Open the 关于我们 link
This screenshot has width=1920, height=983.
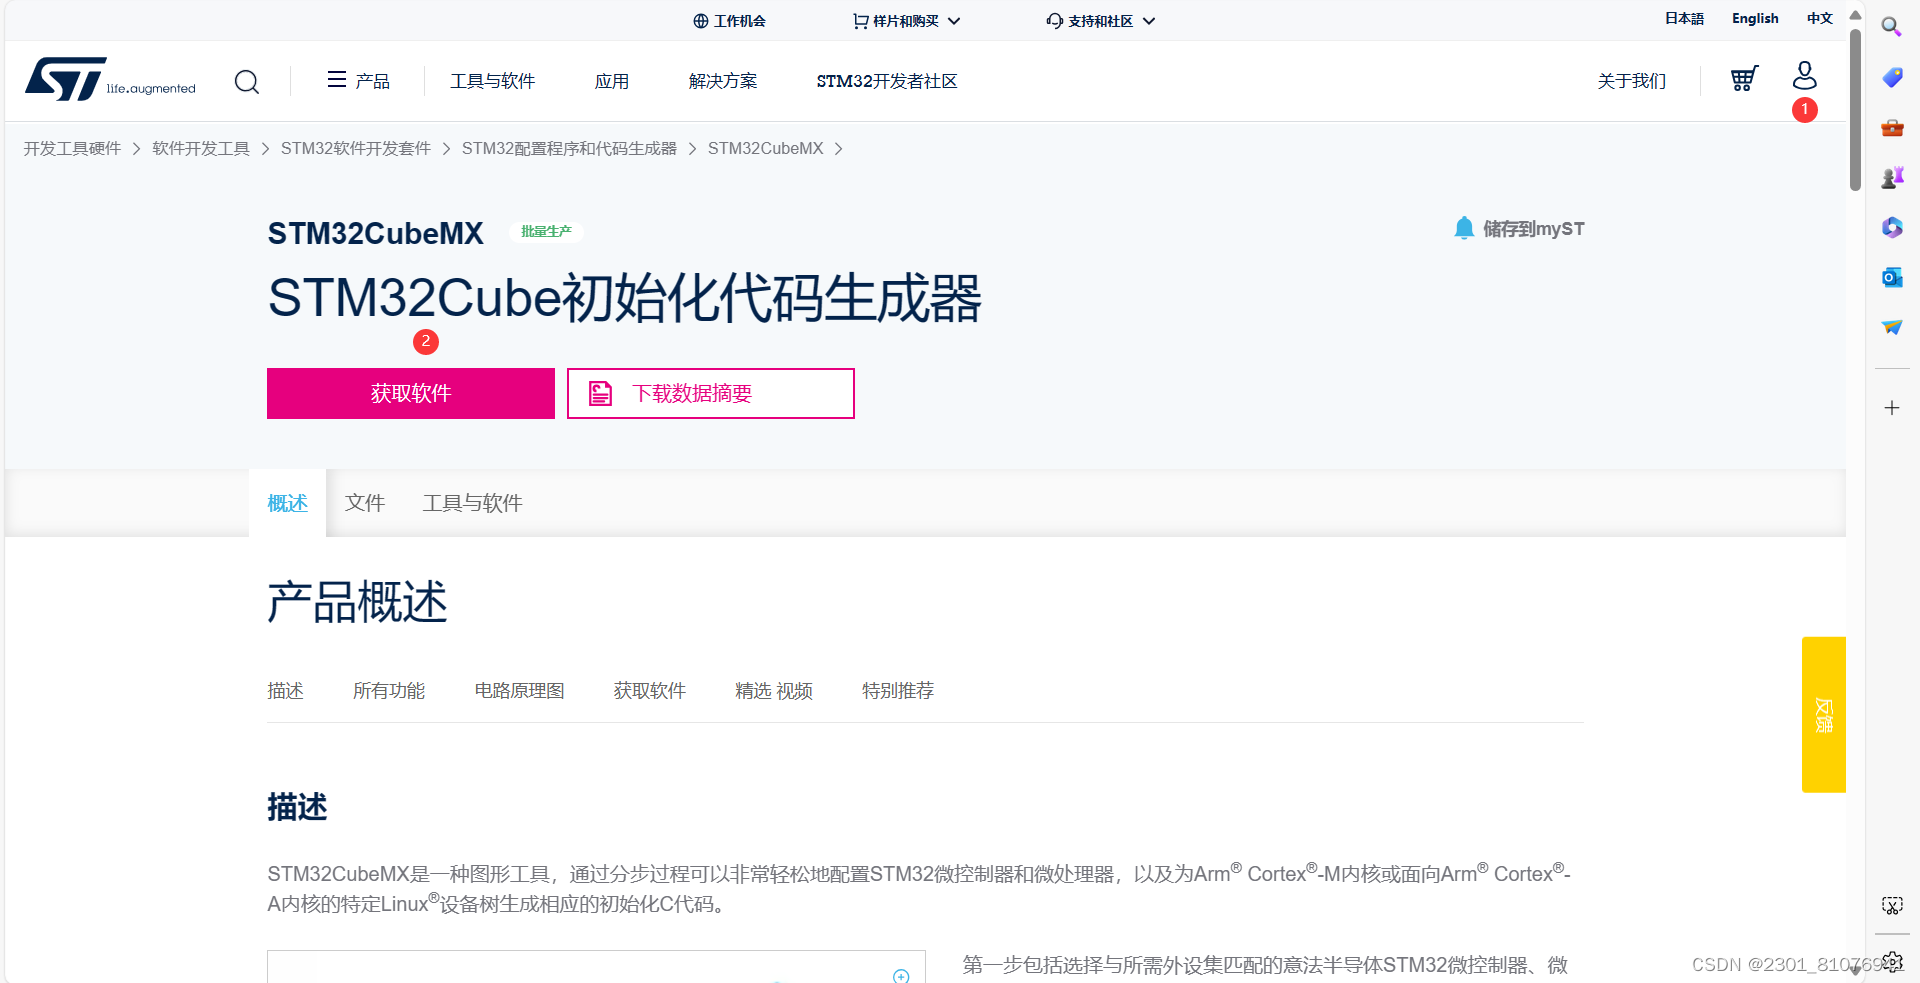[x=1632, y=81]
